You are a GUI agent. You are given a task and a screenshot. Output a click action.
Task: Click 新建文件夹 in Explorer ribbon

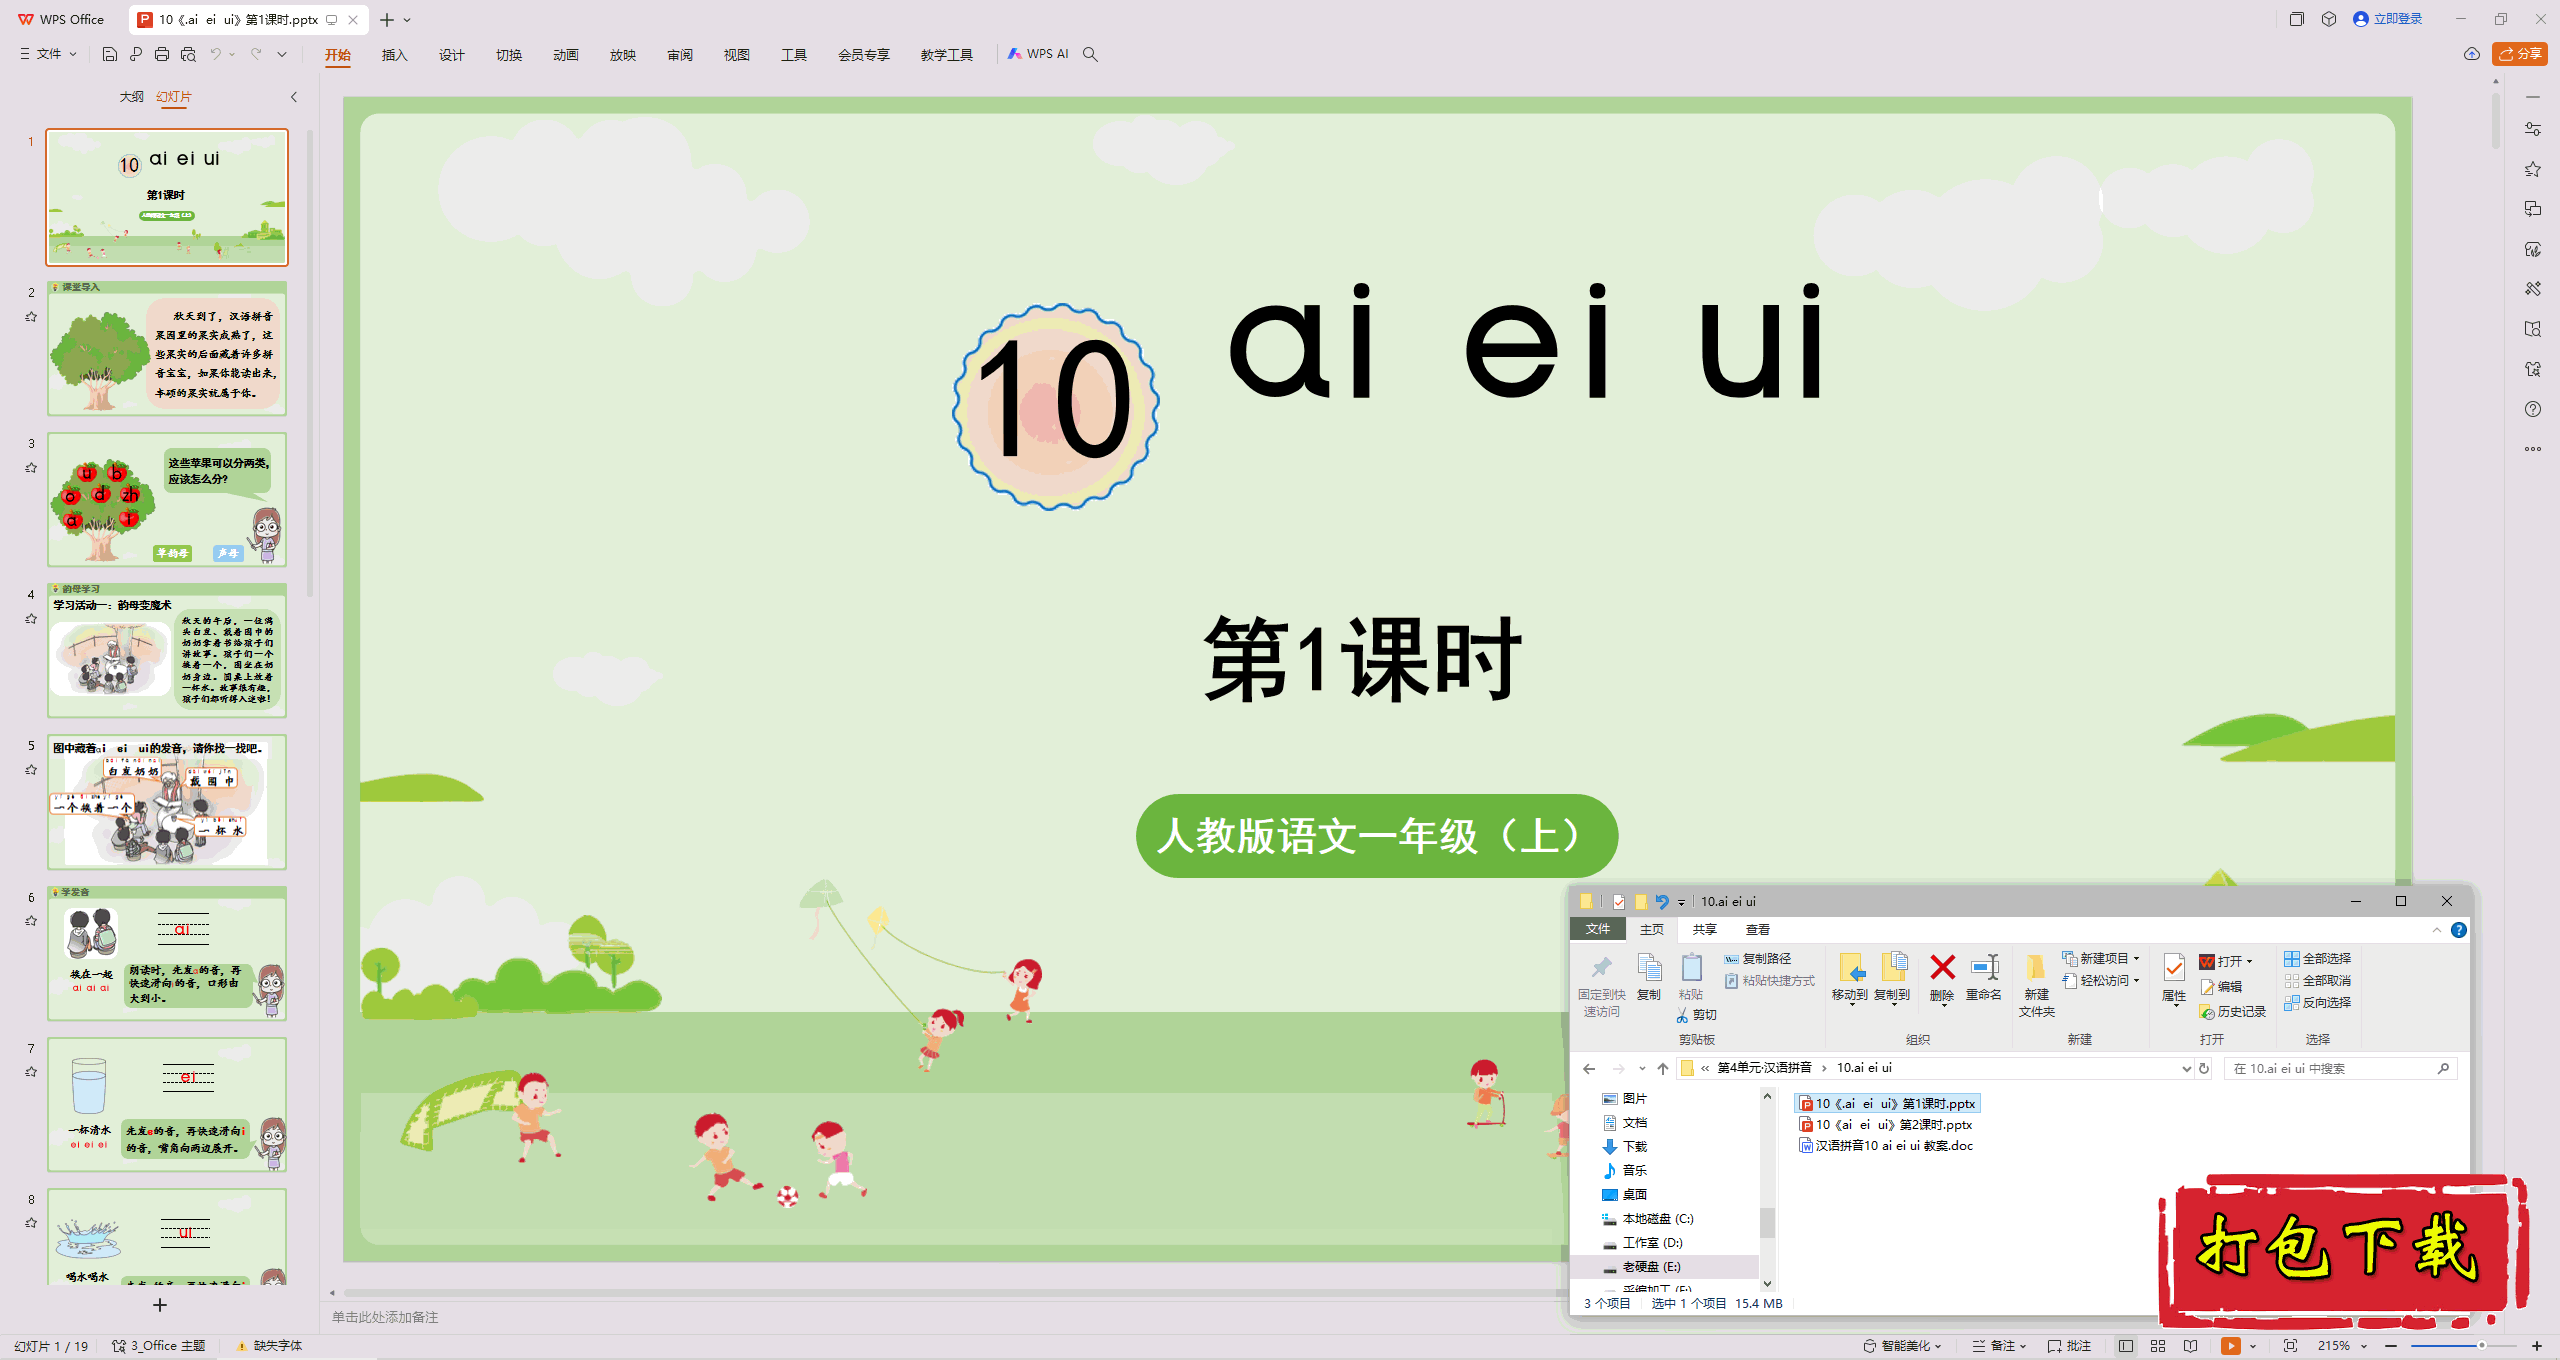(x=2036, y=985)
